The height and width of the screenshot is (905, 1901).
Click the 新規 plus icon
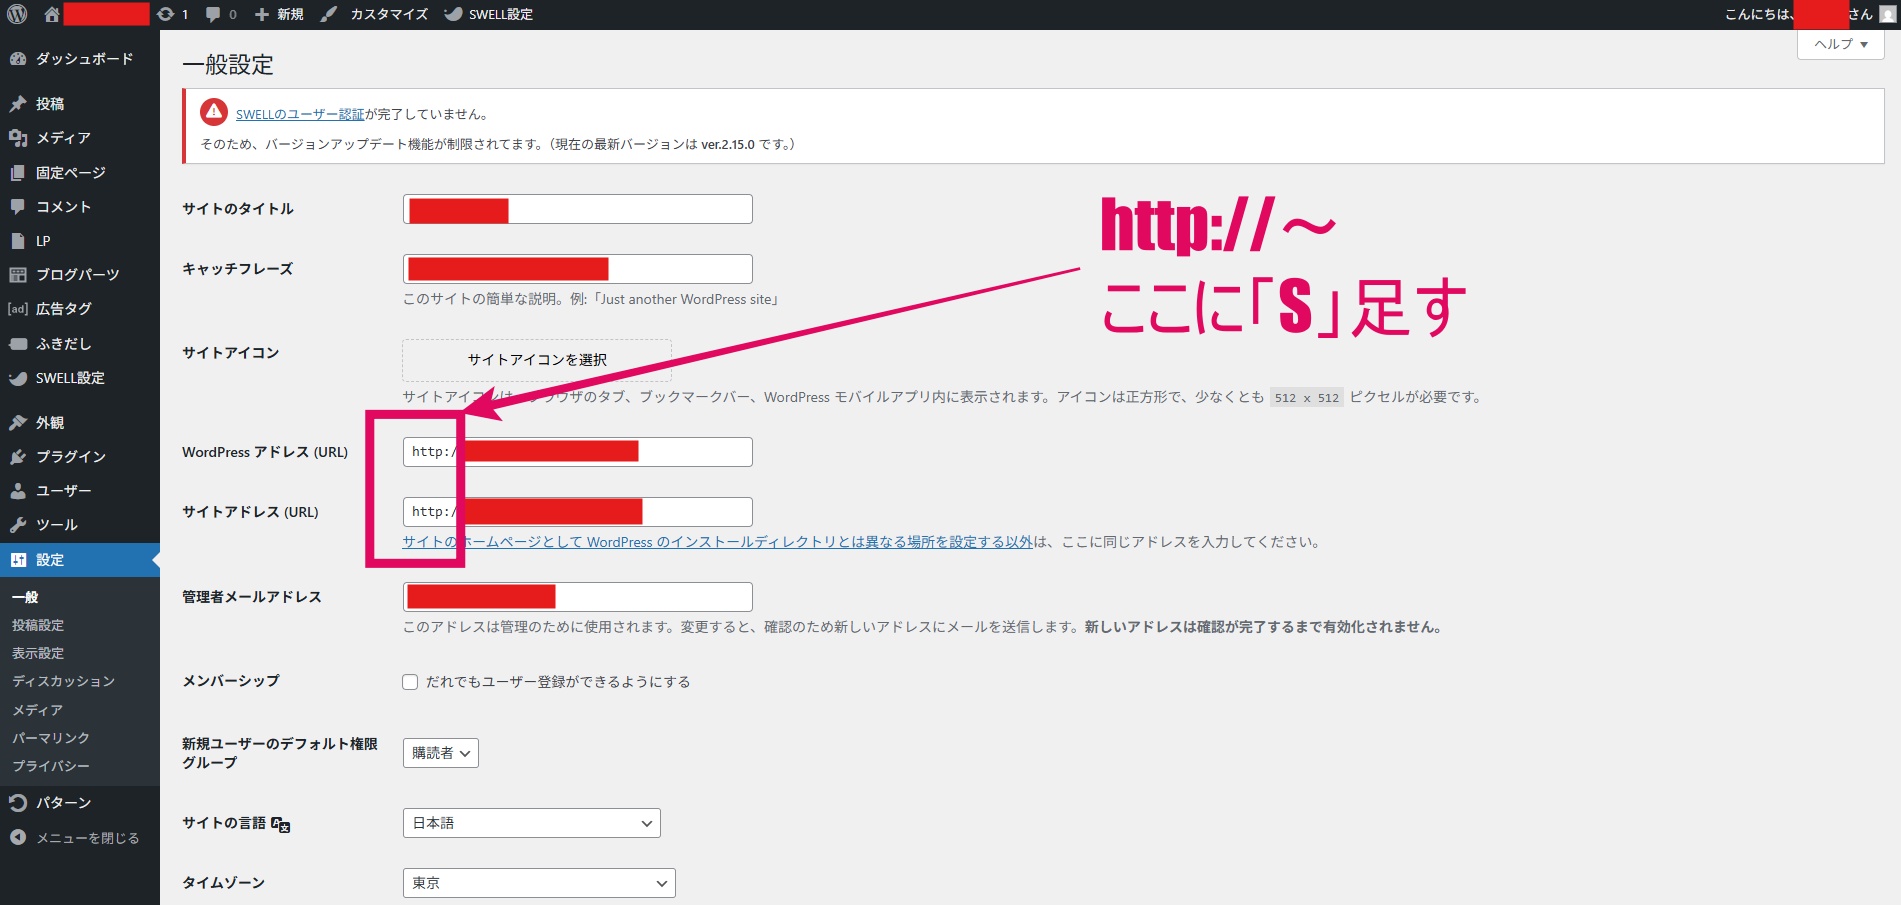[261, 14]
